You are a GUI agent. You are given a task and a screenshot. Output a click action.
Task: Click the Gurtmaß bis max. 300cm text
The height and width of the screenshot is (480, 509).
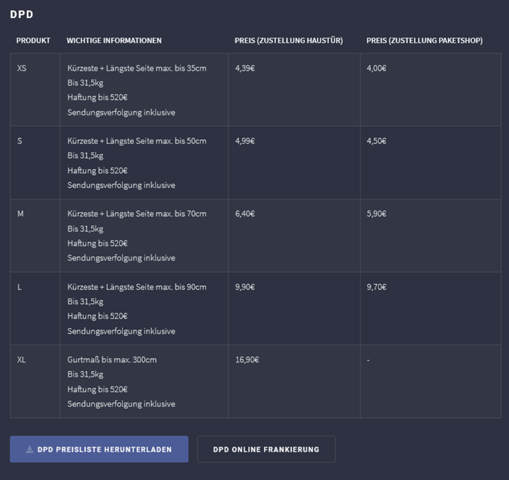click(112, 360)
